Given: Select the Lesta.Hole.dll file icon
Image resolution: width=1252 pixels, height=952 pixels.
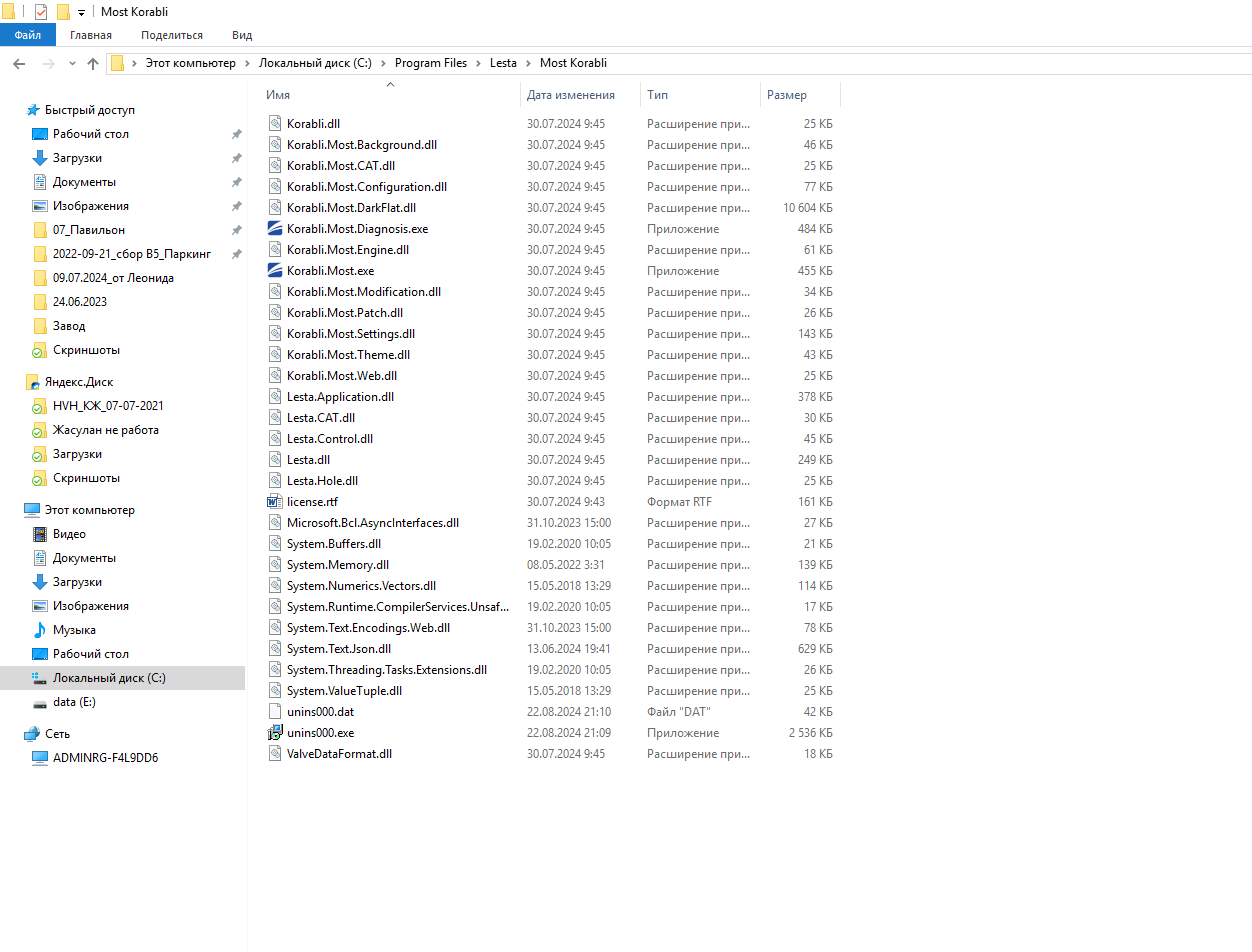Looking at the screenshot, I should click(275, 481).
